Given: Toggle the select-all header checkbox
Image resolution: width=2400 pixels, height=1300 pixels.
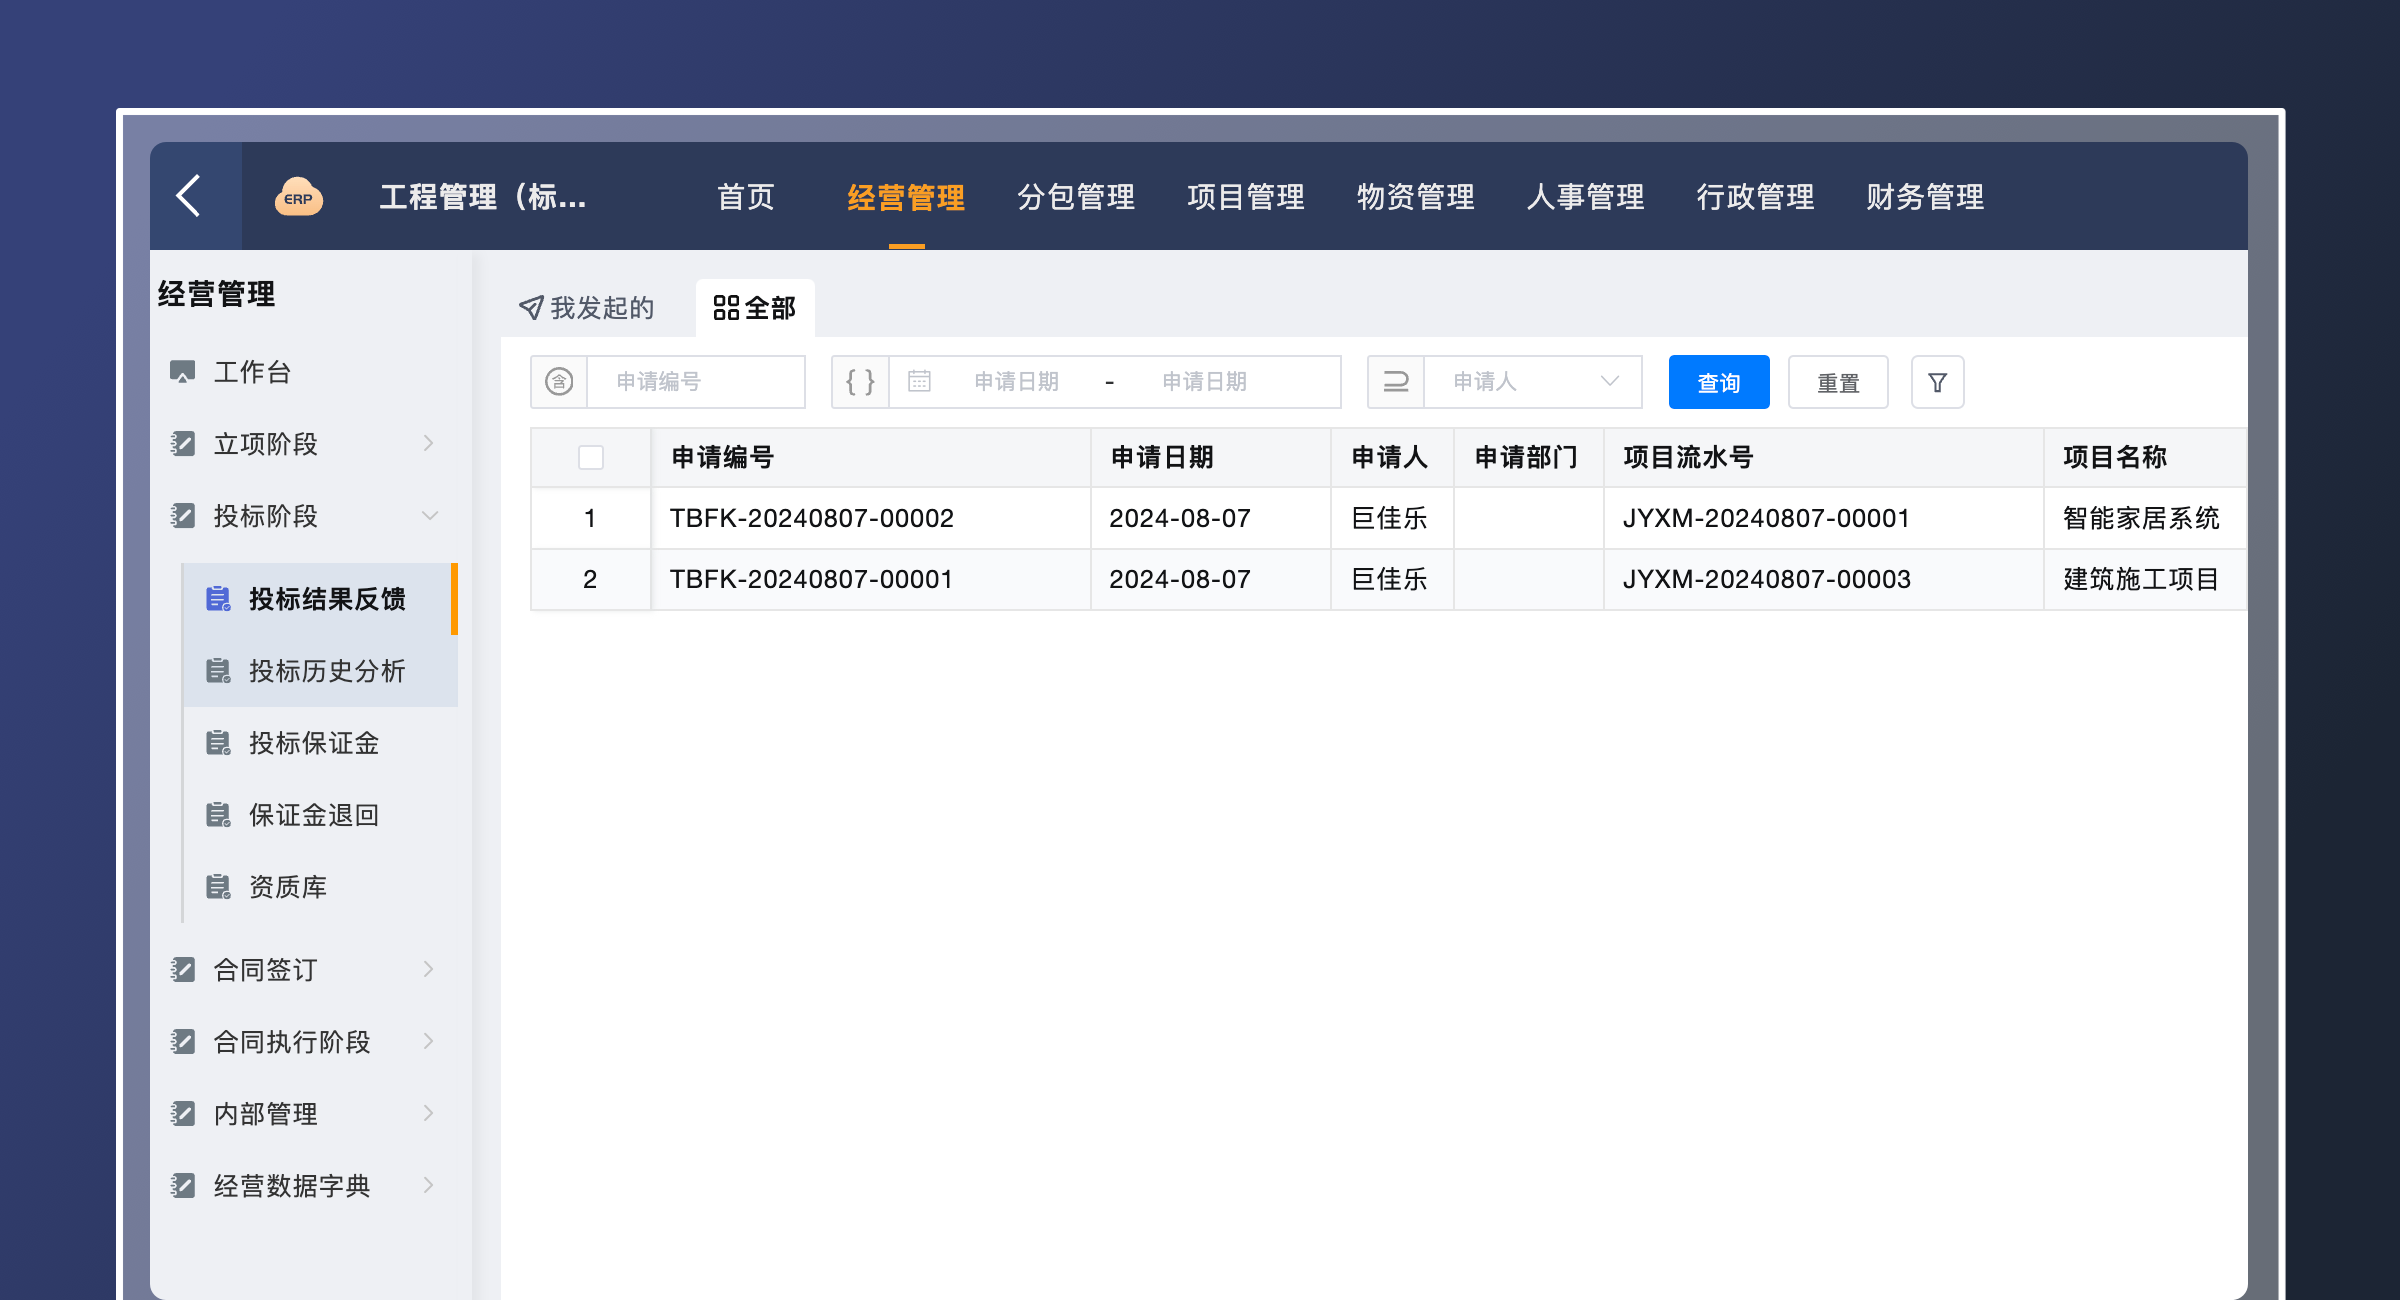Looking at the screenshot, I should (x=591, y=458).
